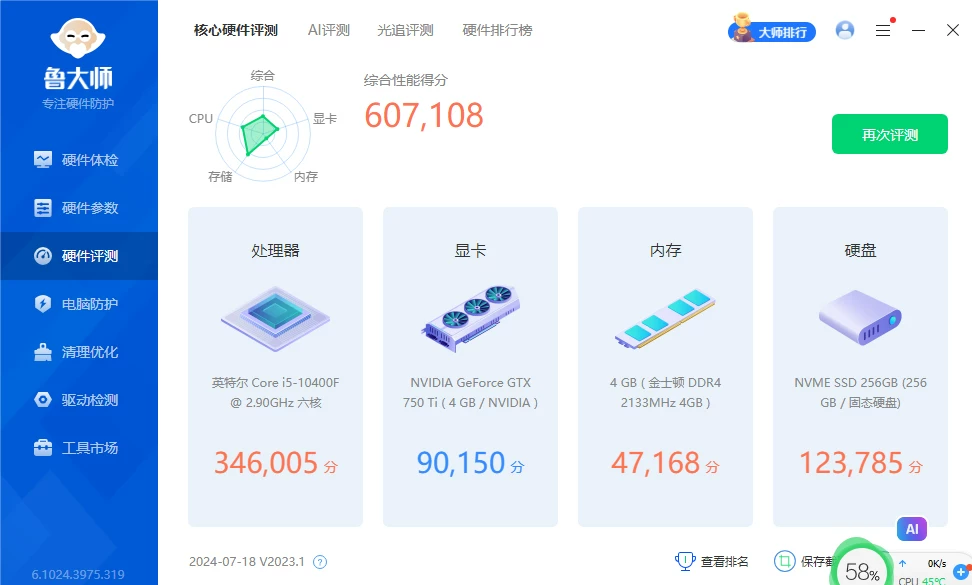The image size is (972, 585).
Task: Switch to the AI评测 tab
Action: point(329,30)
